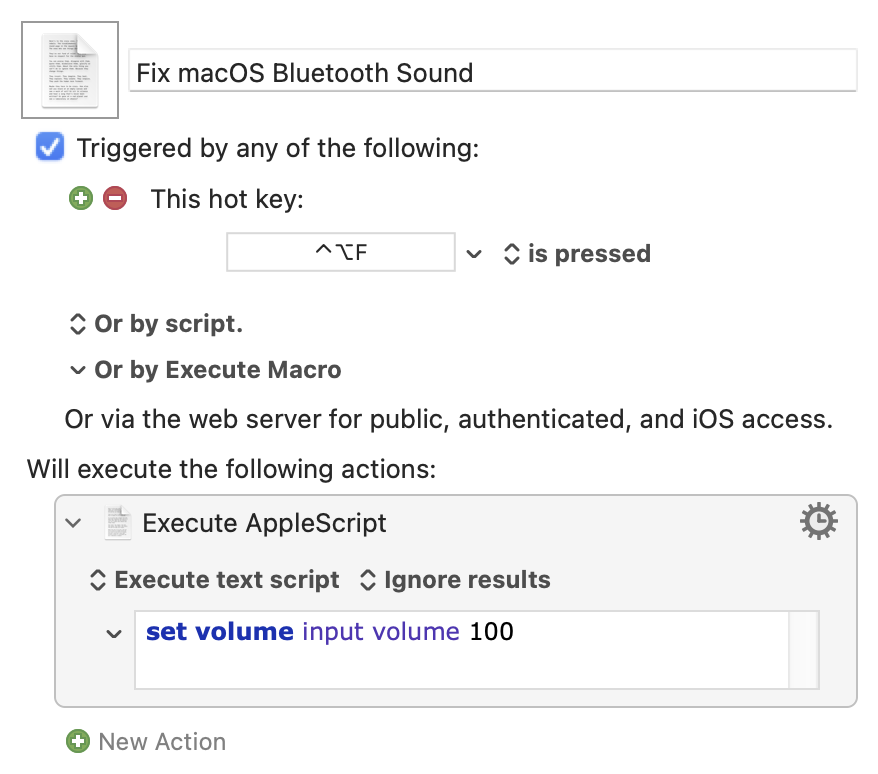Disable the 'Triggered by any of the following' checkbox

point(49,148)
